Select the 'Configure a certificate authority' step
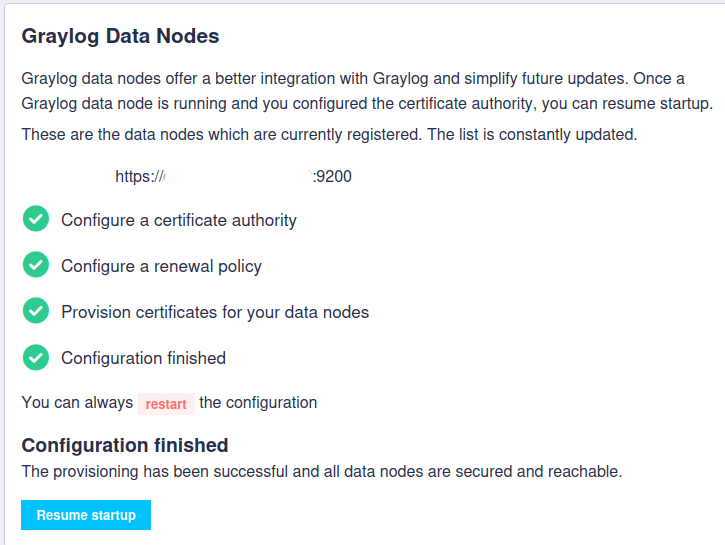 [179, 220]
